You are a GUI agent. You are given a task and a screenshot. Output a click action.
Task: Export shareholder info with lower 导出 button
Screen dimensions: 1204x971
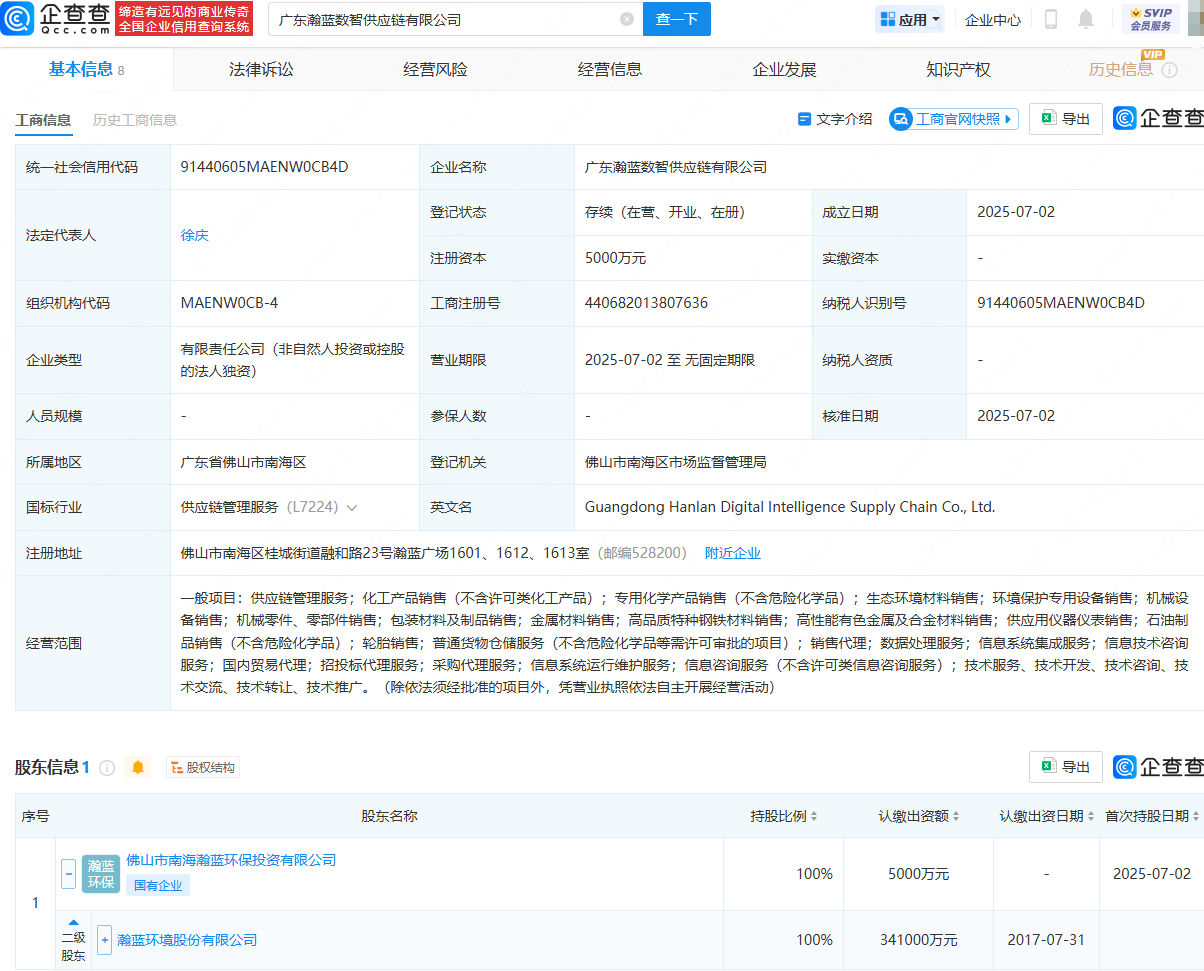click(x=1066, y=767)
